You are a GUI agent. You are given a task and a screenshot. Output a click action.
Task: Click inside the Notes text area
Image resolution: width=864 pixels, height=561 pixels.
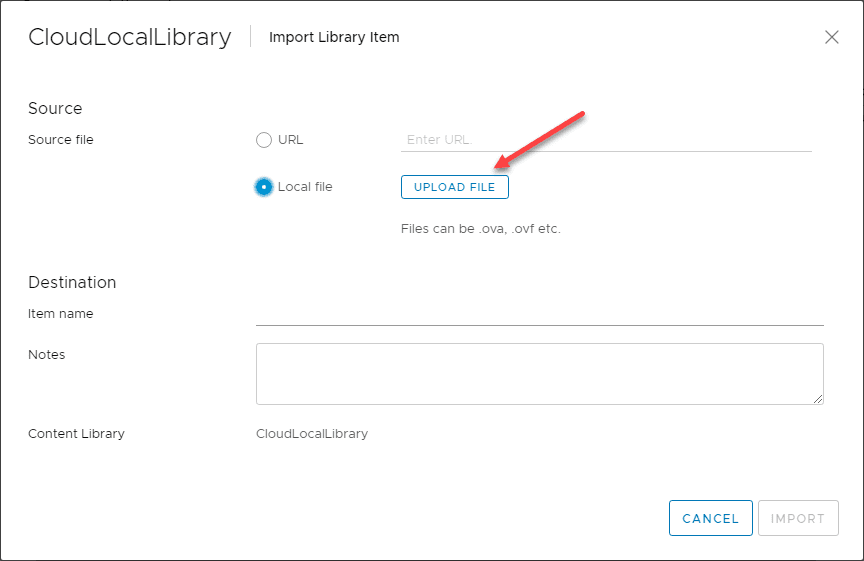tap(539, 374)
